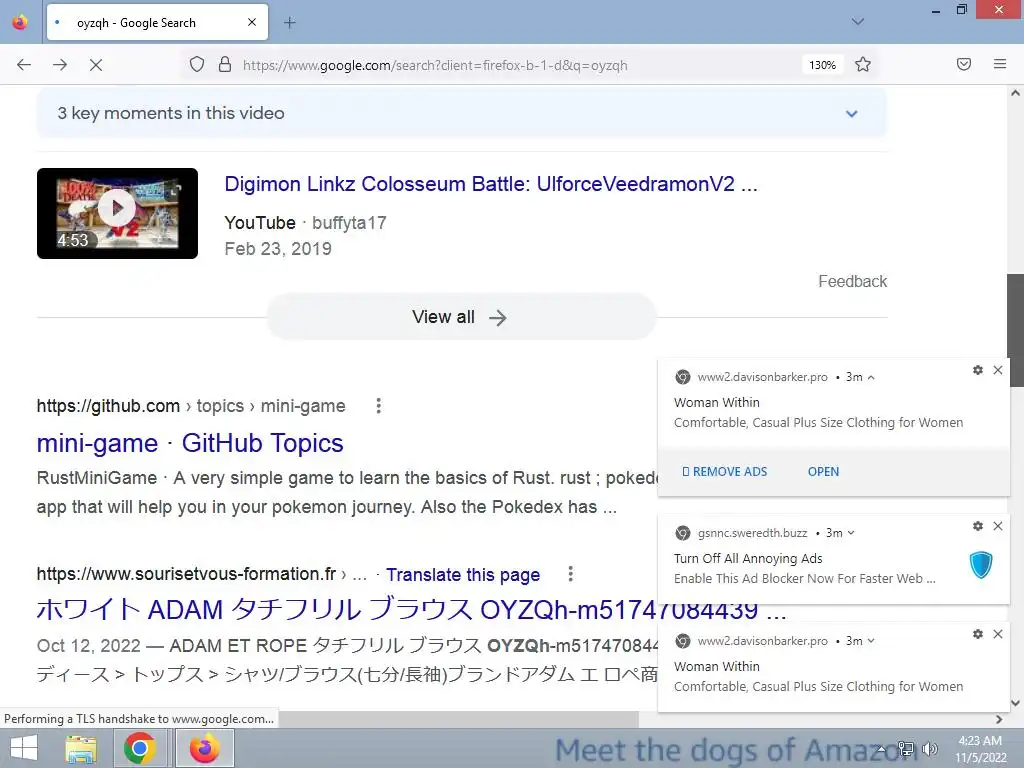
Task: Reset the 130% zoom level
Action: click(x=822, y=65)
